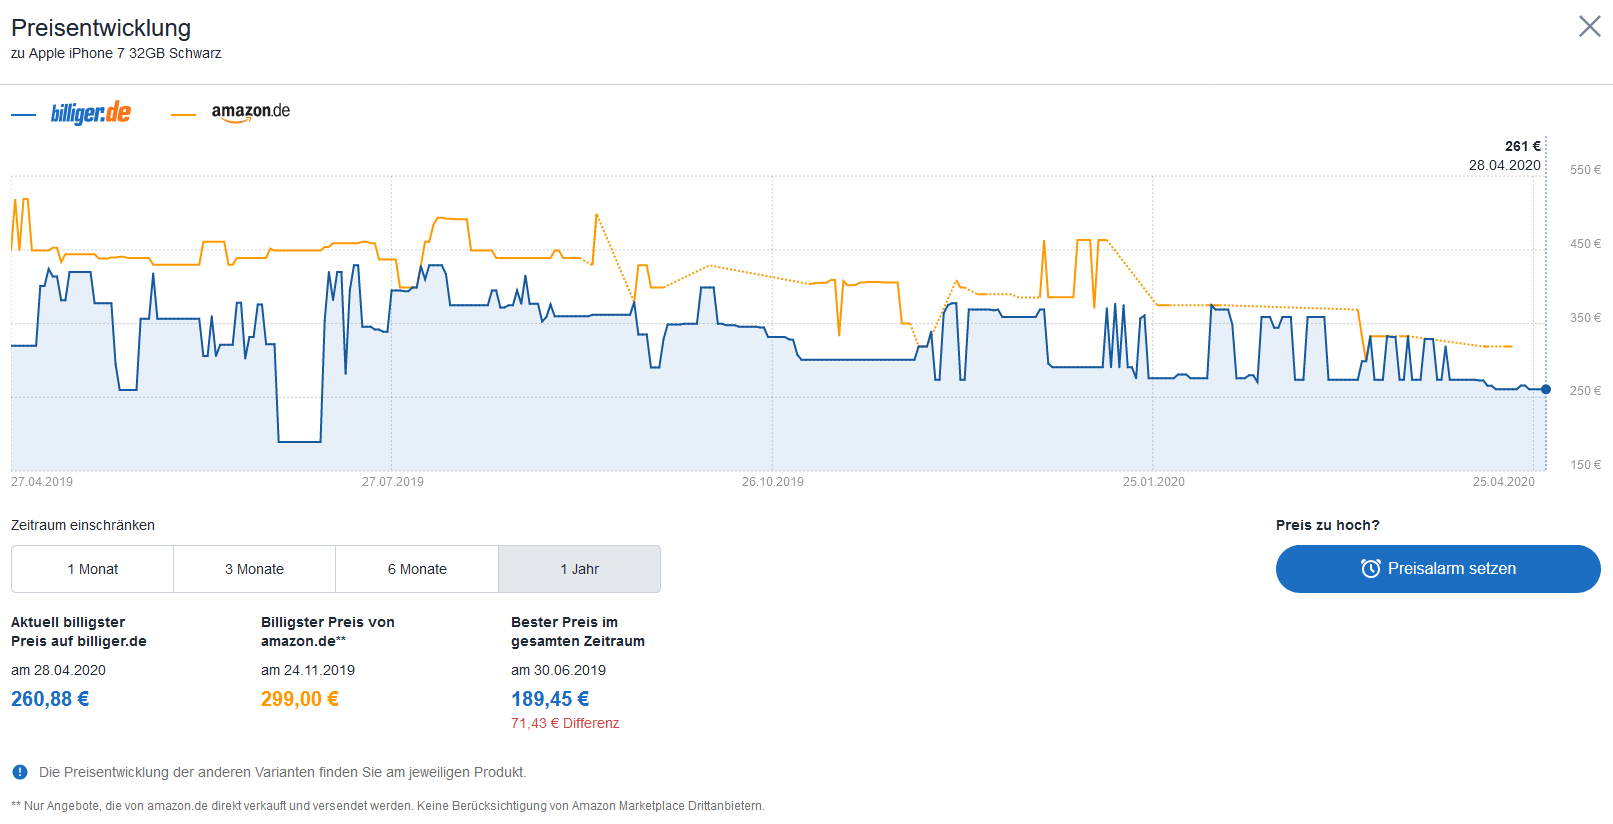Click the blue info icon
This screenshot has height=824, width=1613.
[x=20, y=772]
